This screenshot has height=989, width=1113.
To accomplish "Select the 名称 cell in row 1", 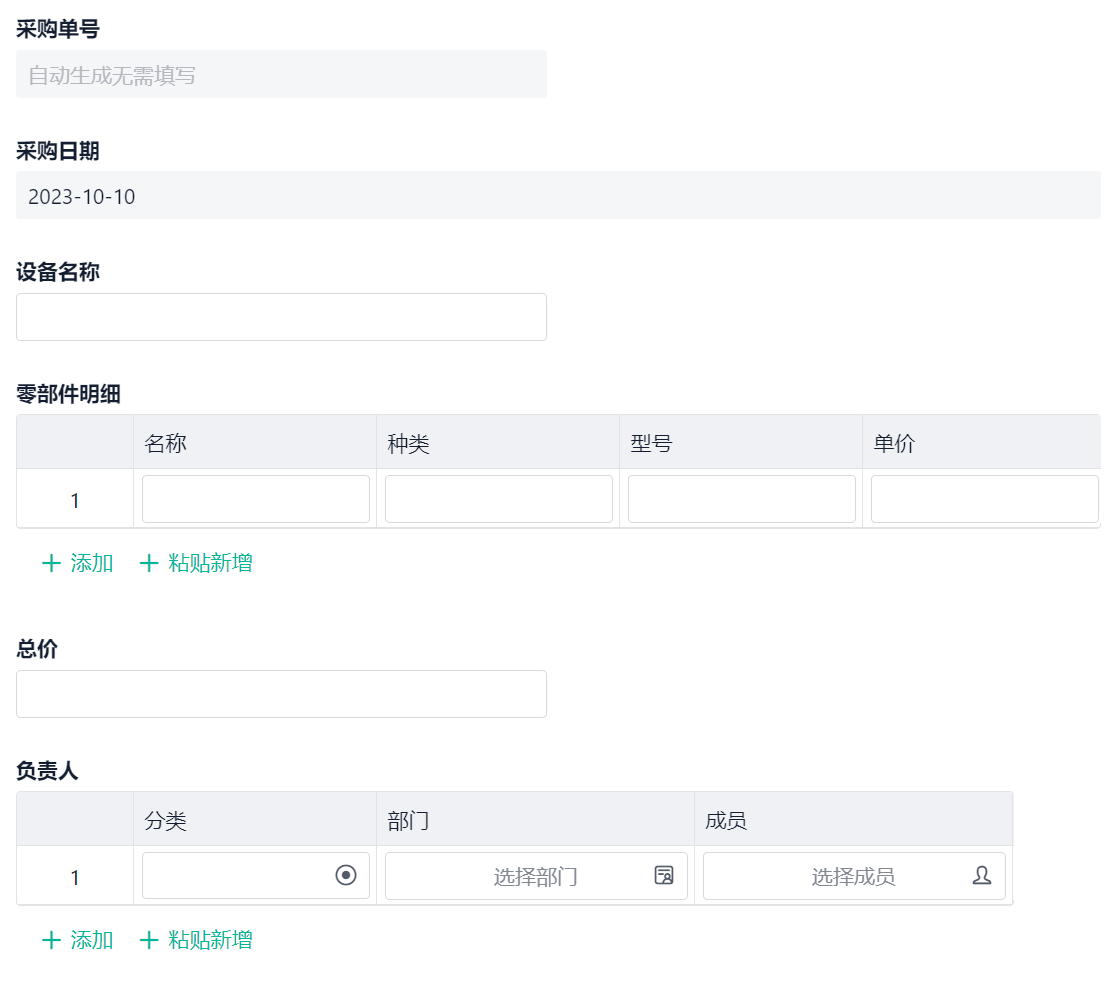I will (256, 499).
